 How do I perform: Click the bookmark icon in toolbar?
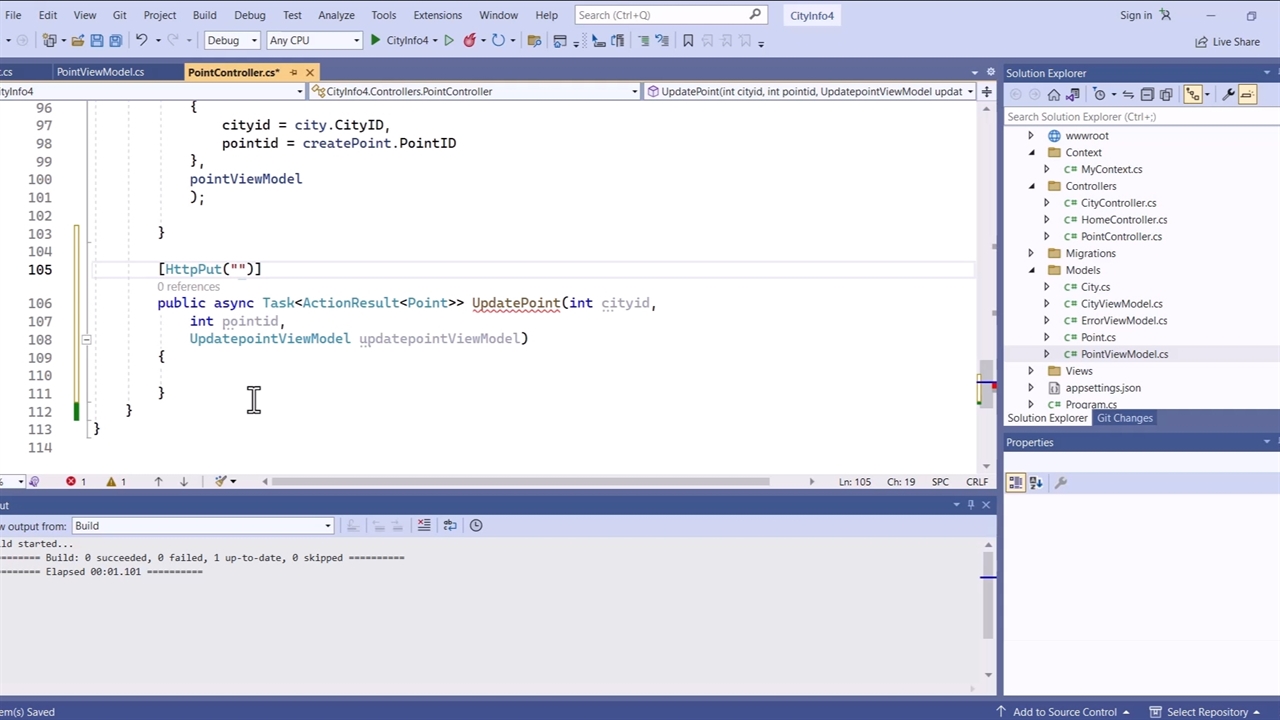(x=688, y=41)
